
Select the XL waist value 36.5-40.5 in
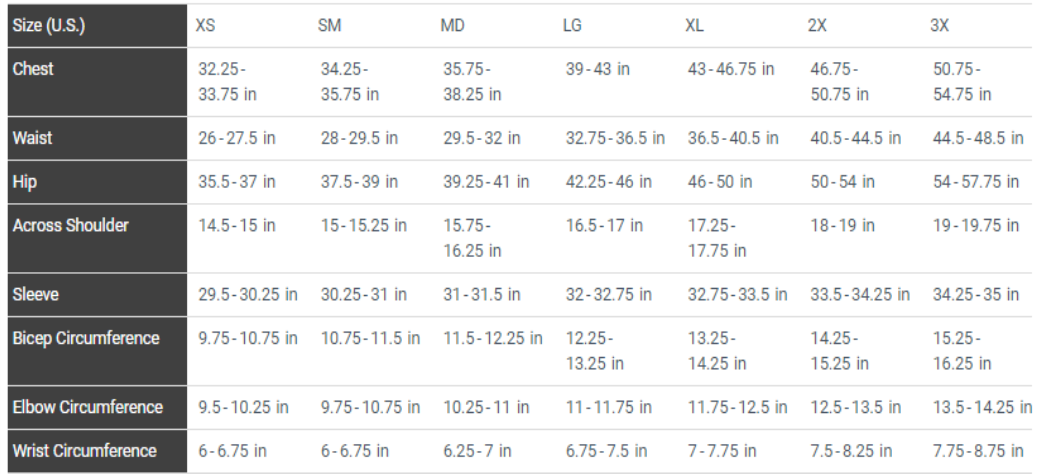pos(733,138)
